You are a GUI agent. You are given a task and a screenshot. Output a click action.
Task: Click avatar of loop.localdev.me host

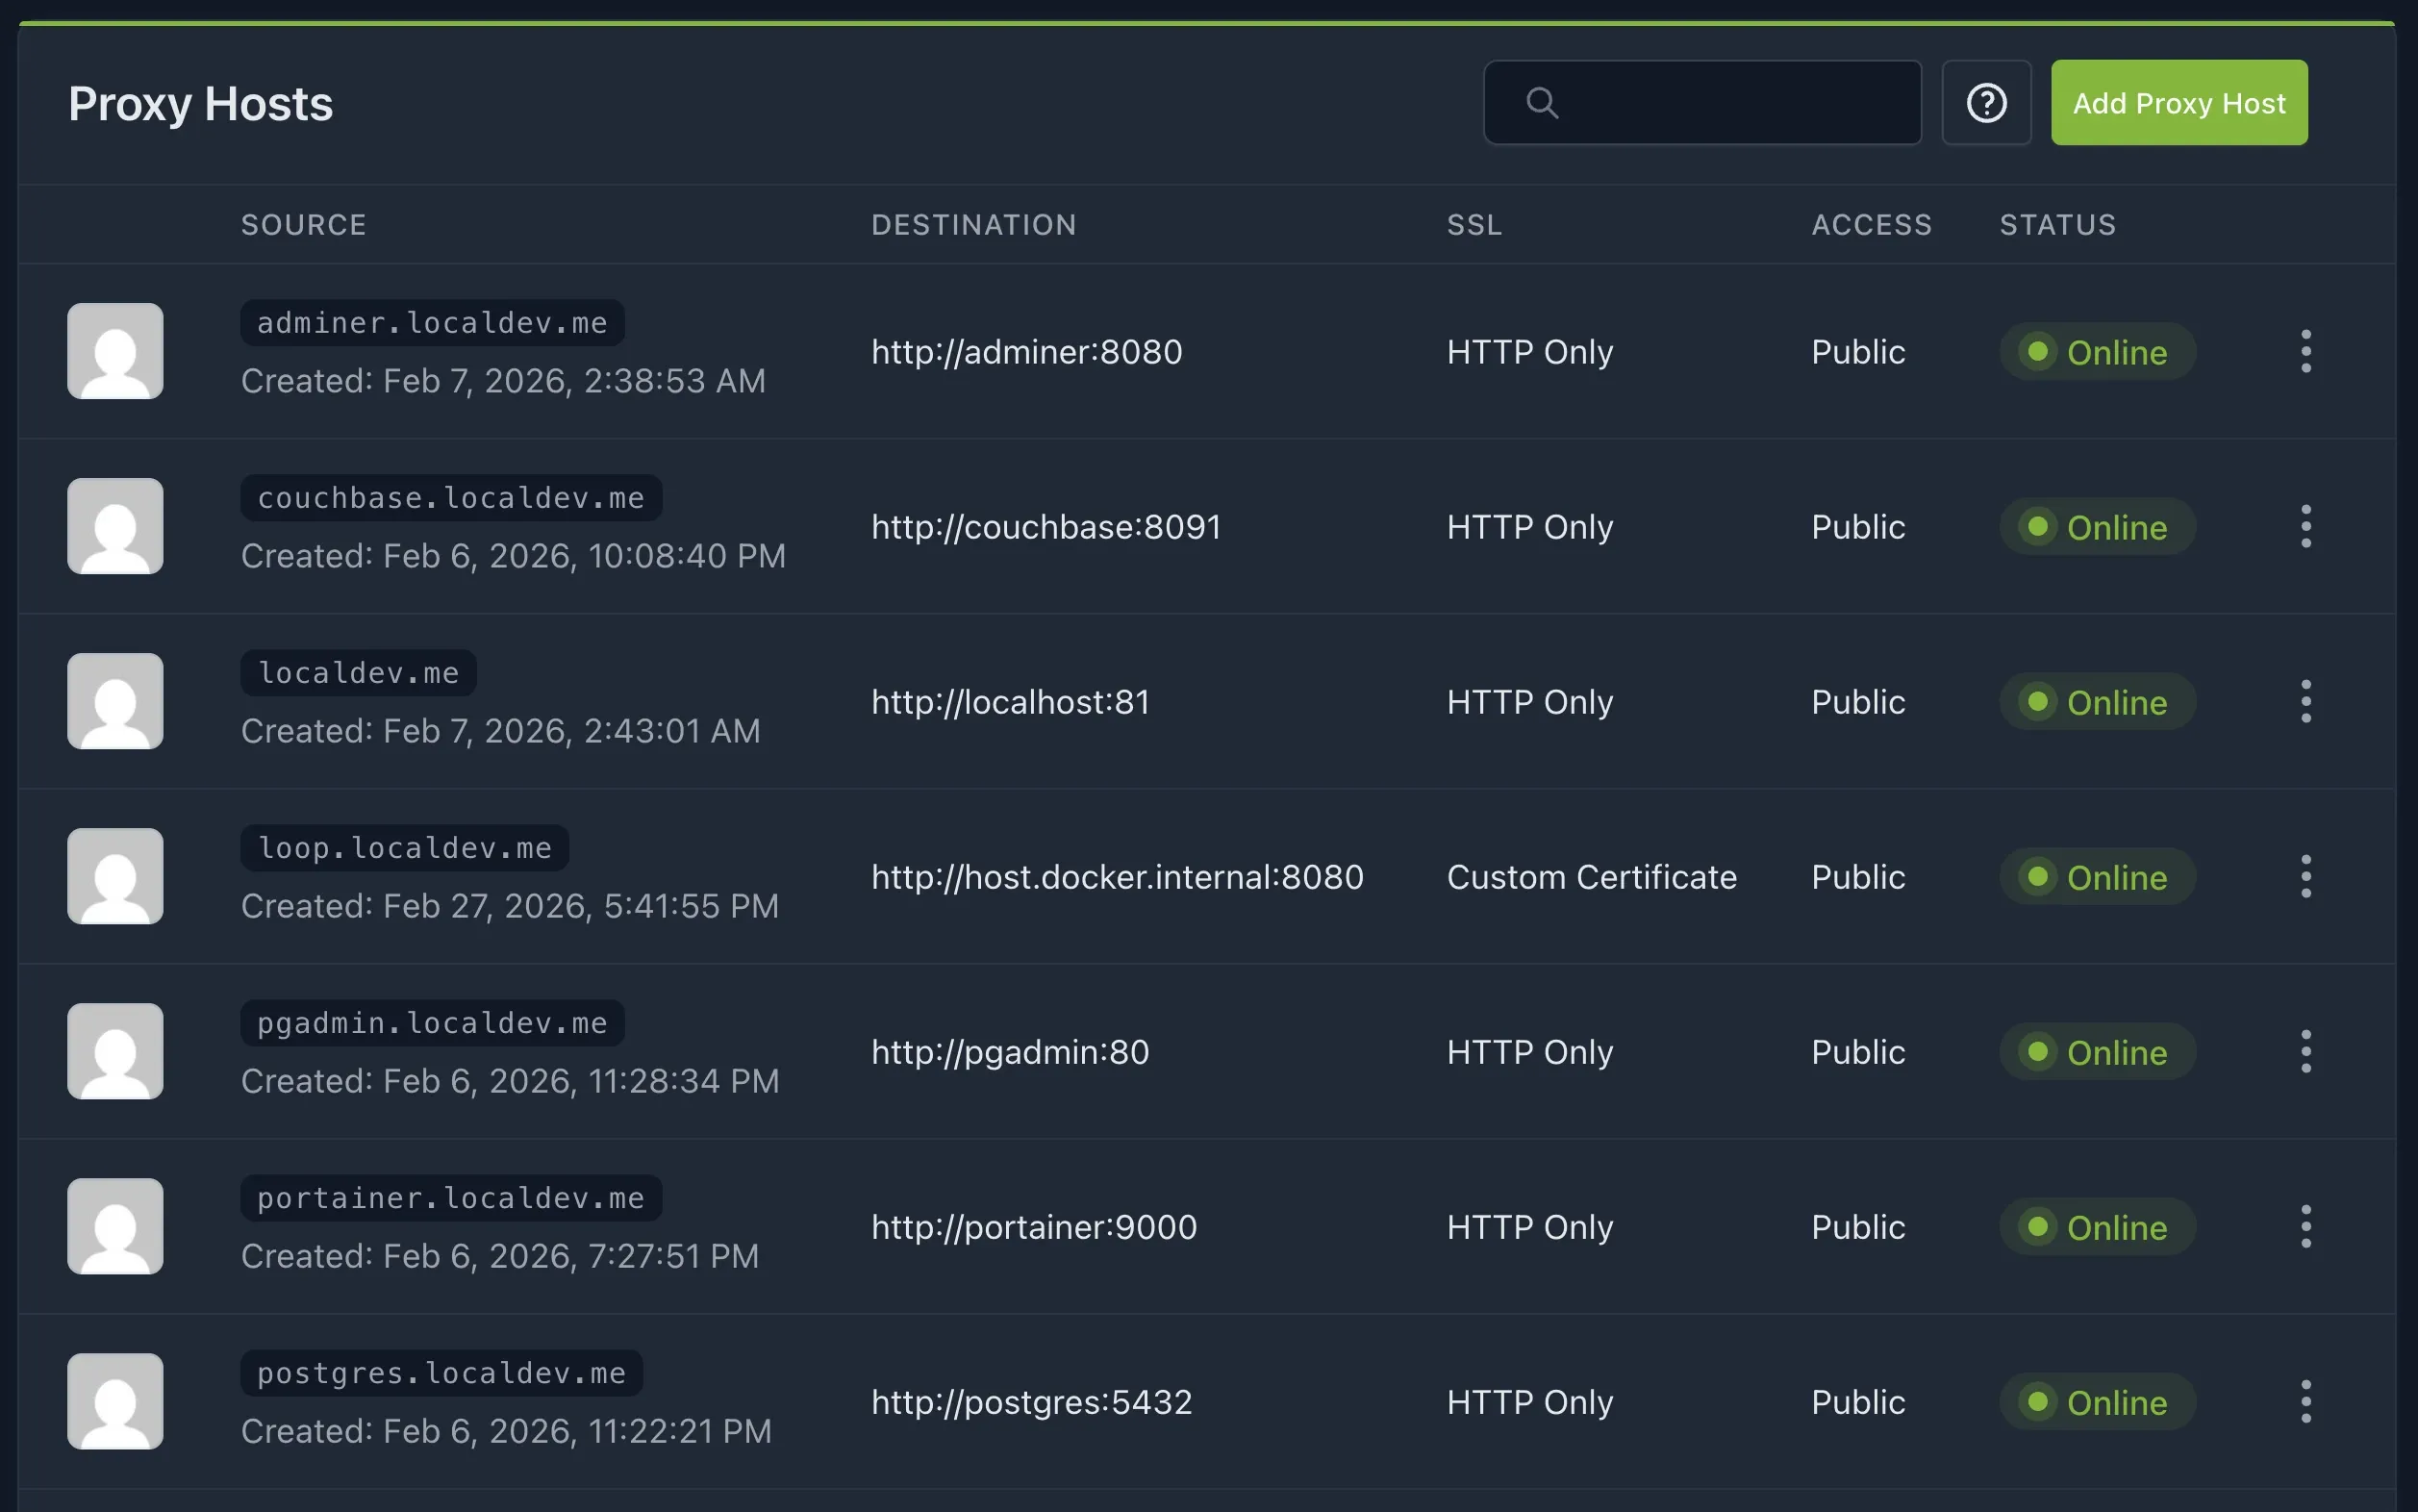[x=115, y=876]
